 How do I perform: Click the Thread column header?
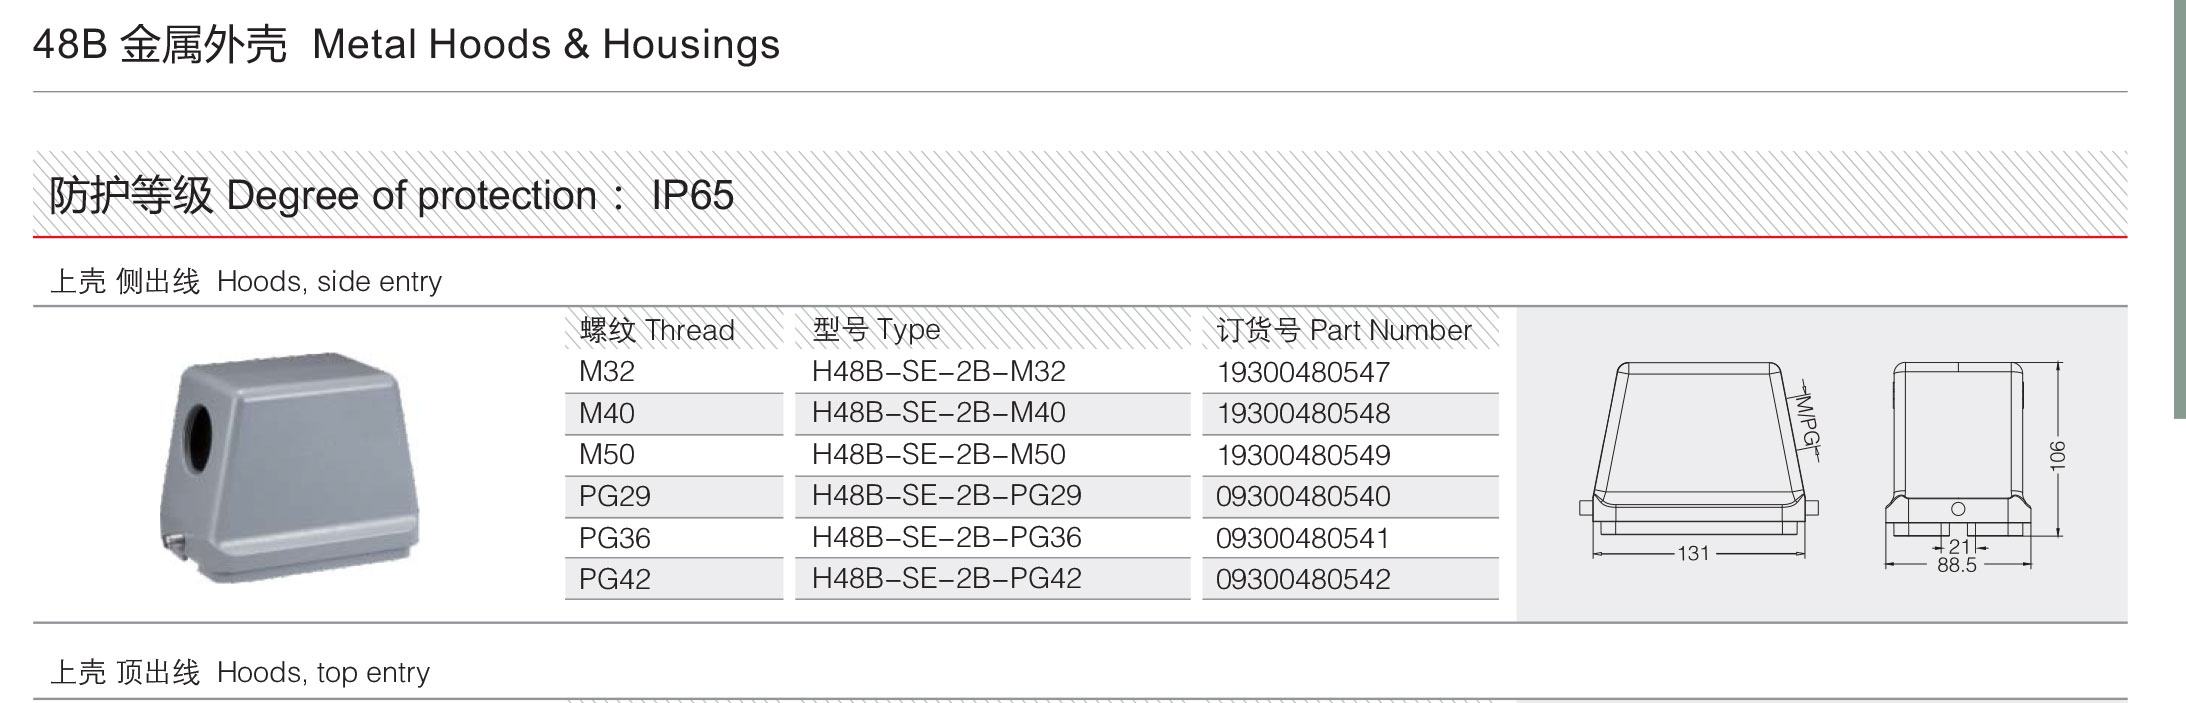(x=657, y=330)
